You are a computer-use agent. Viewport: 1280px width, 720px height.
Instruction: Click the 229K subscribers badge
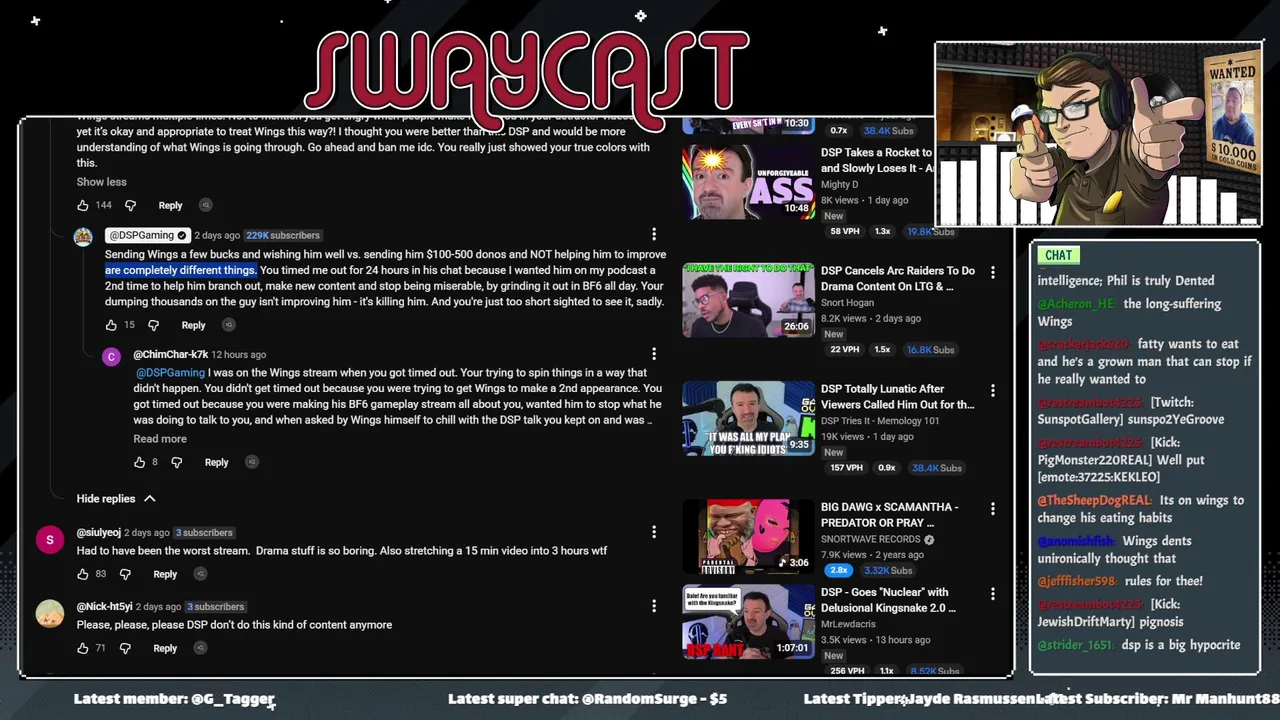coord(283,235)
